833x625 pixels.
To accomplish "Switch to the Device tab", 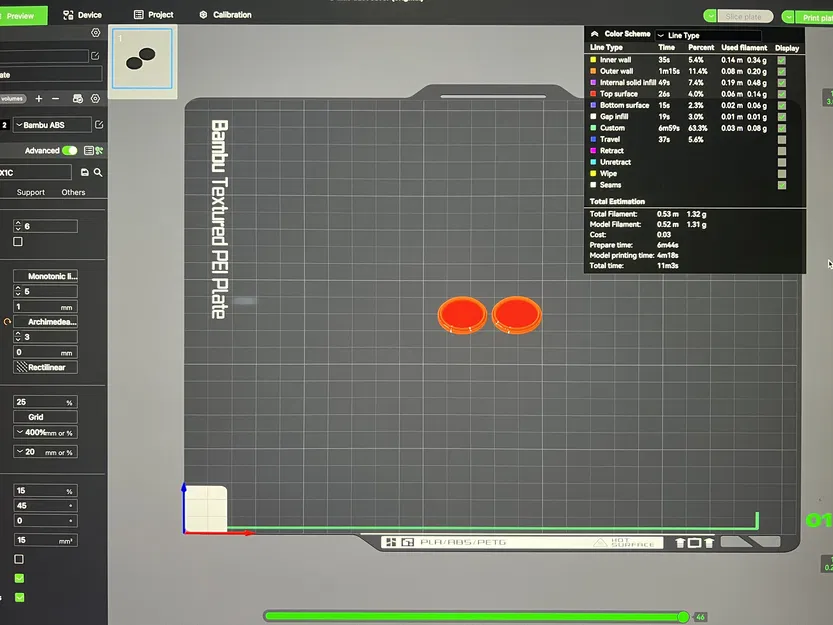I will tap(82, 15).
